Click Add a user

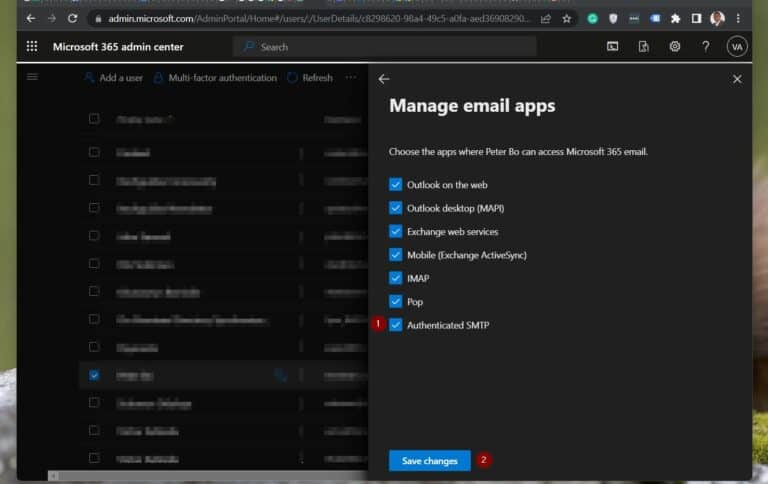tap(114, 78)
